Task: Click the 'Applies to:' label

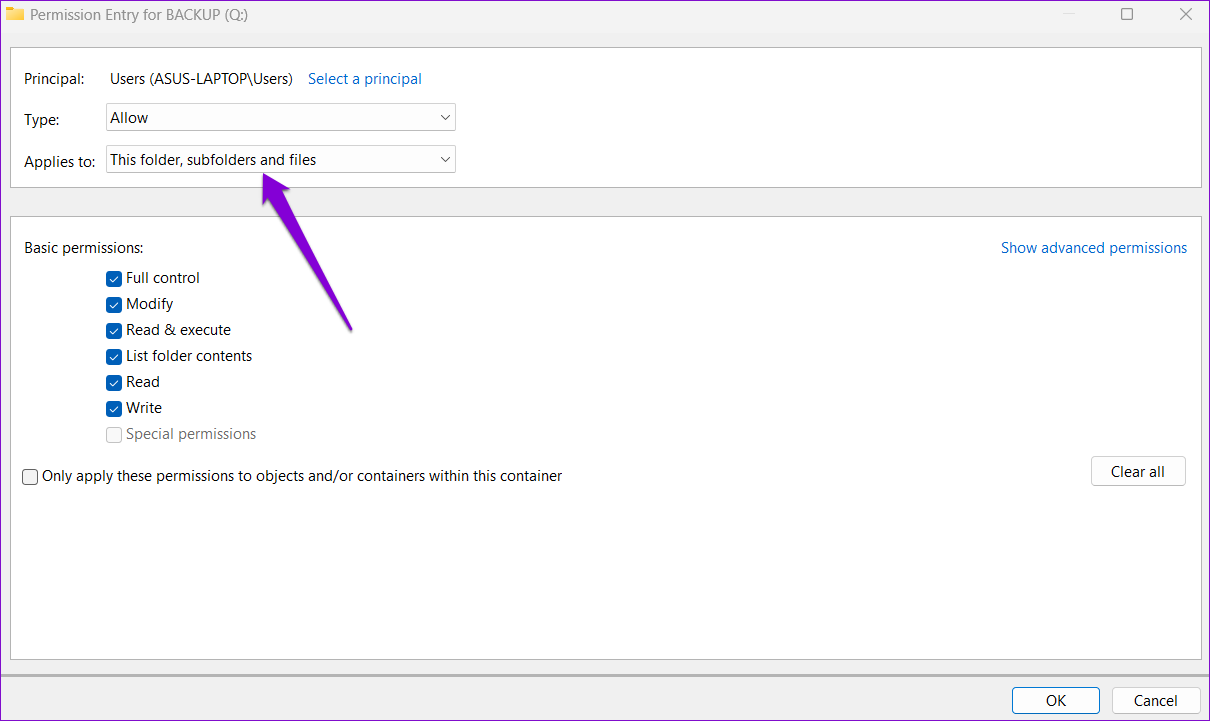Action: [x=60, y=162]
